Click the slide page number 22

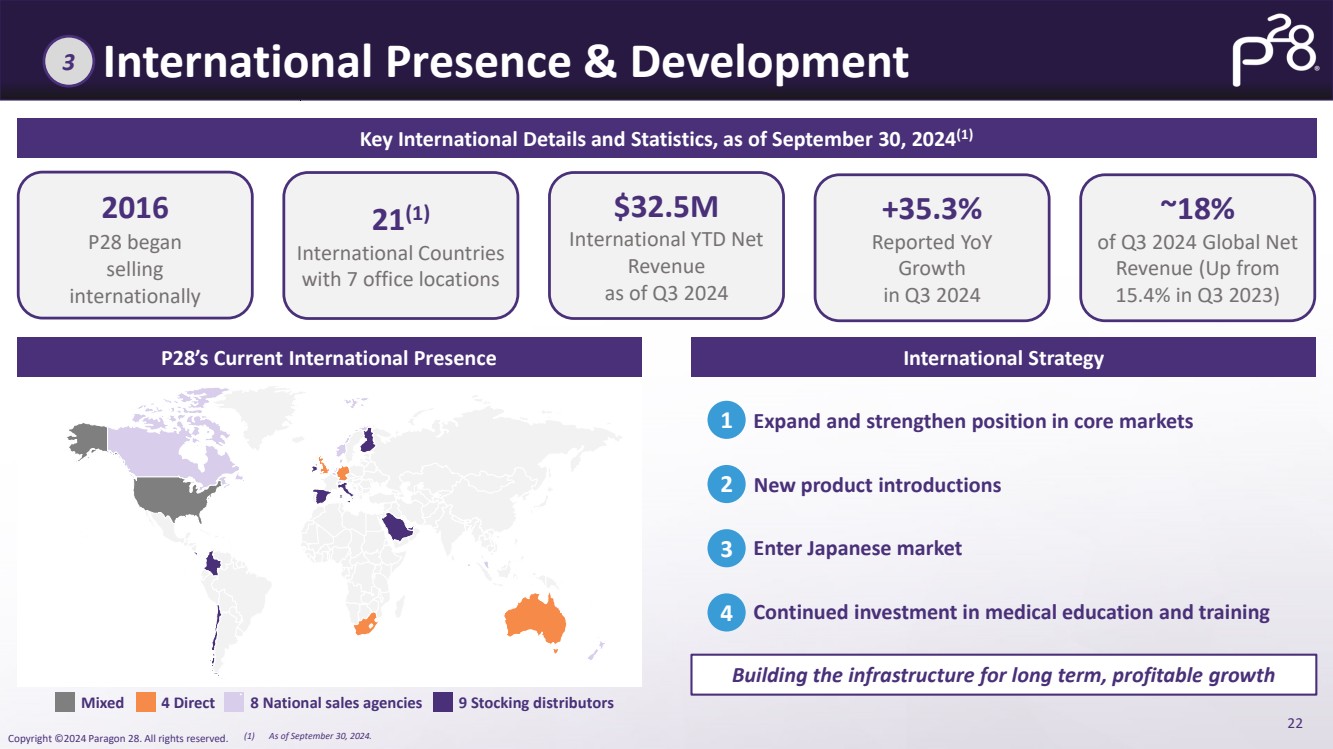pyautogui.click(x=1295, y=723)
